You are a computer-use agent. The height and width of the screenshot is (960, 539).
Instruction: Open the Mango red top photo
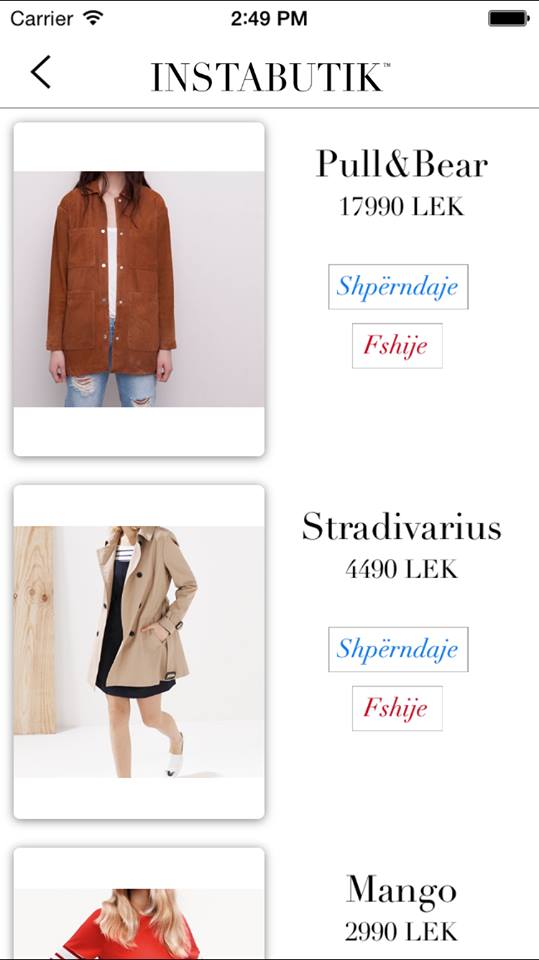tap(139, 904)
